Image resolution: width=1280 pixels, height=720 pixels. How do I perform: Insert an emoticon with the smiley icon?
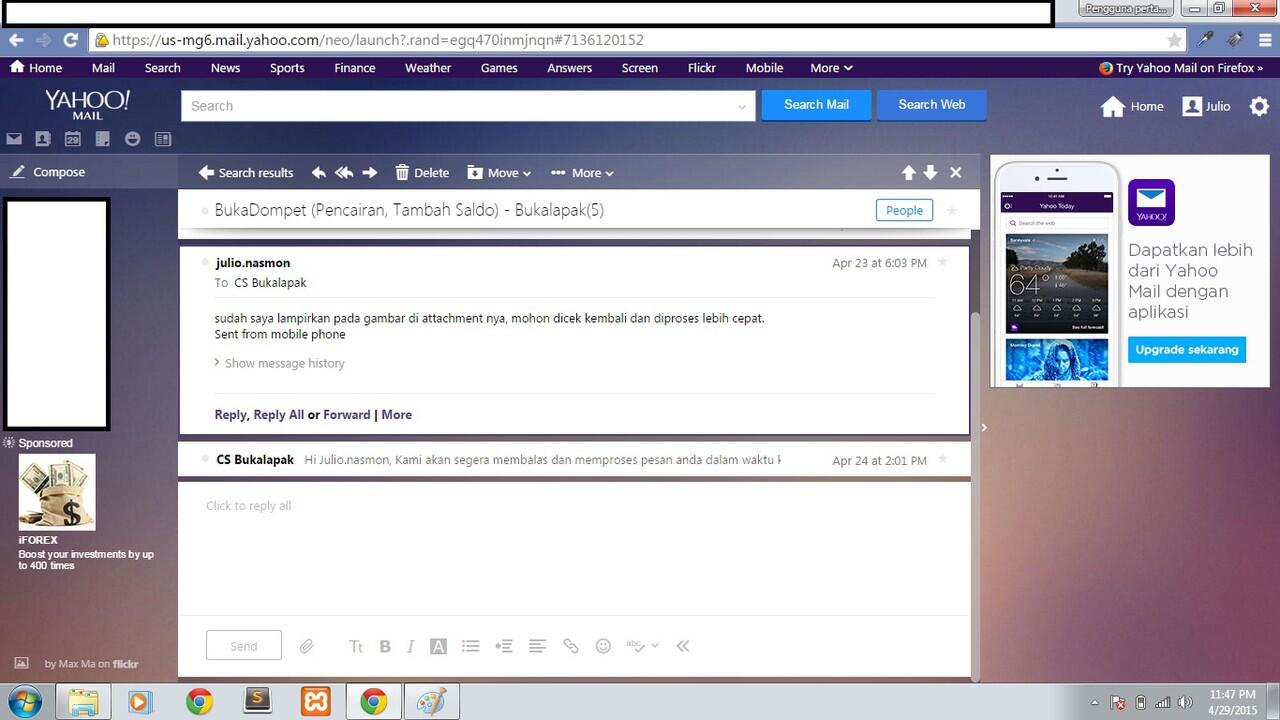tap(603, 646)
